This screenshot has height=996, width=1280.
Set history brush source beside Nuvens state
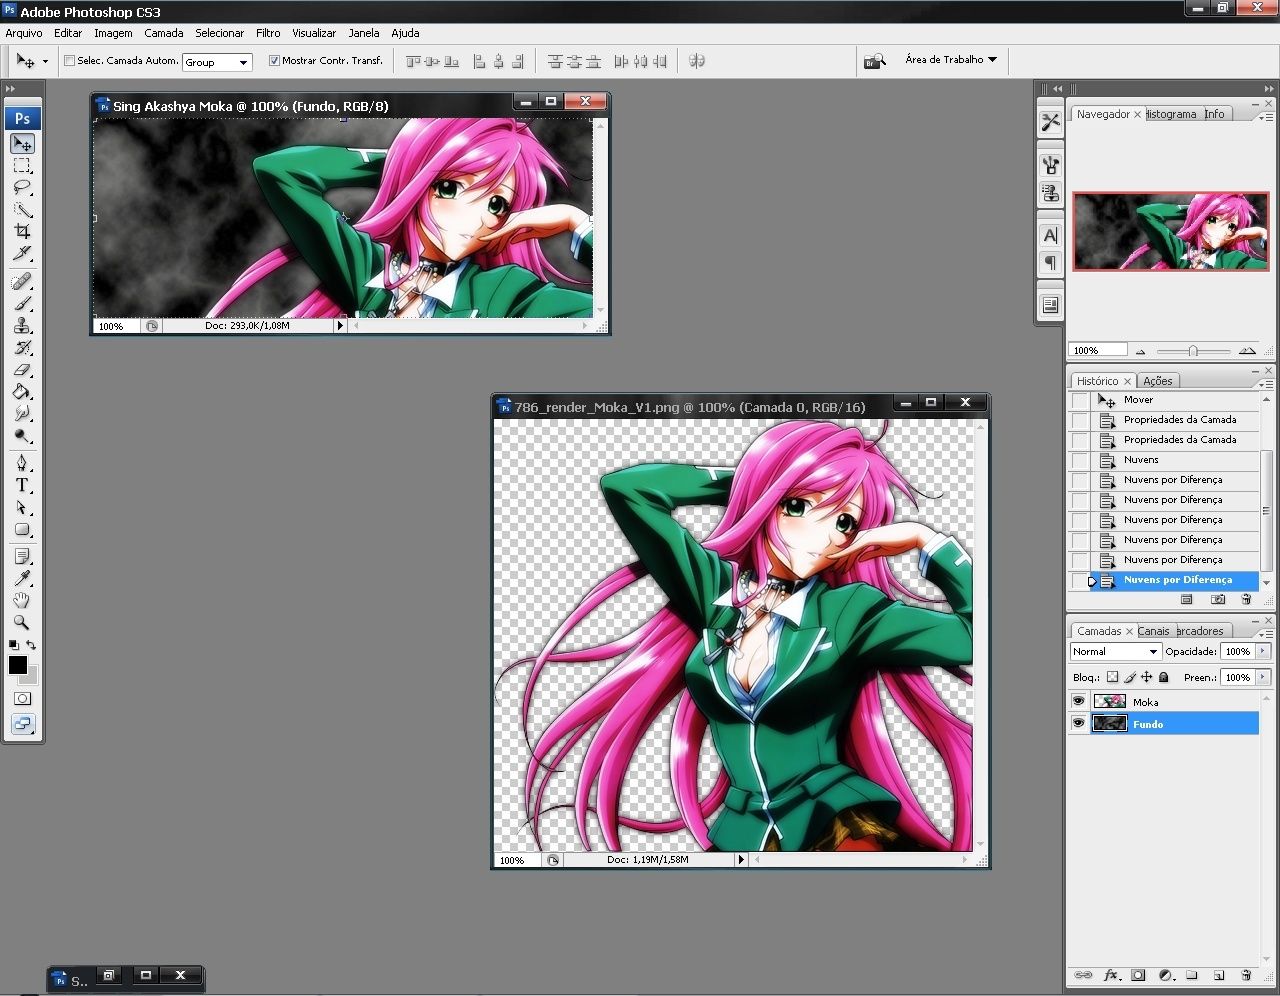tap(1080, 460)
